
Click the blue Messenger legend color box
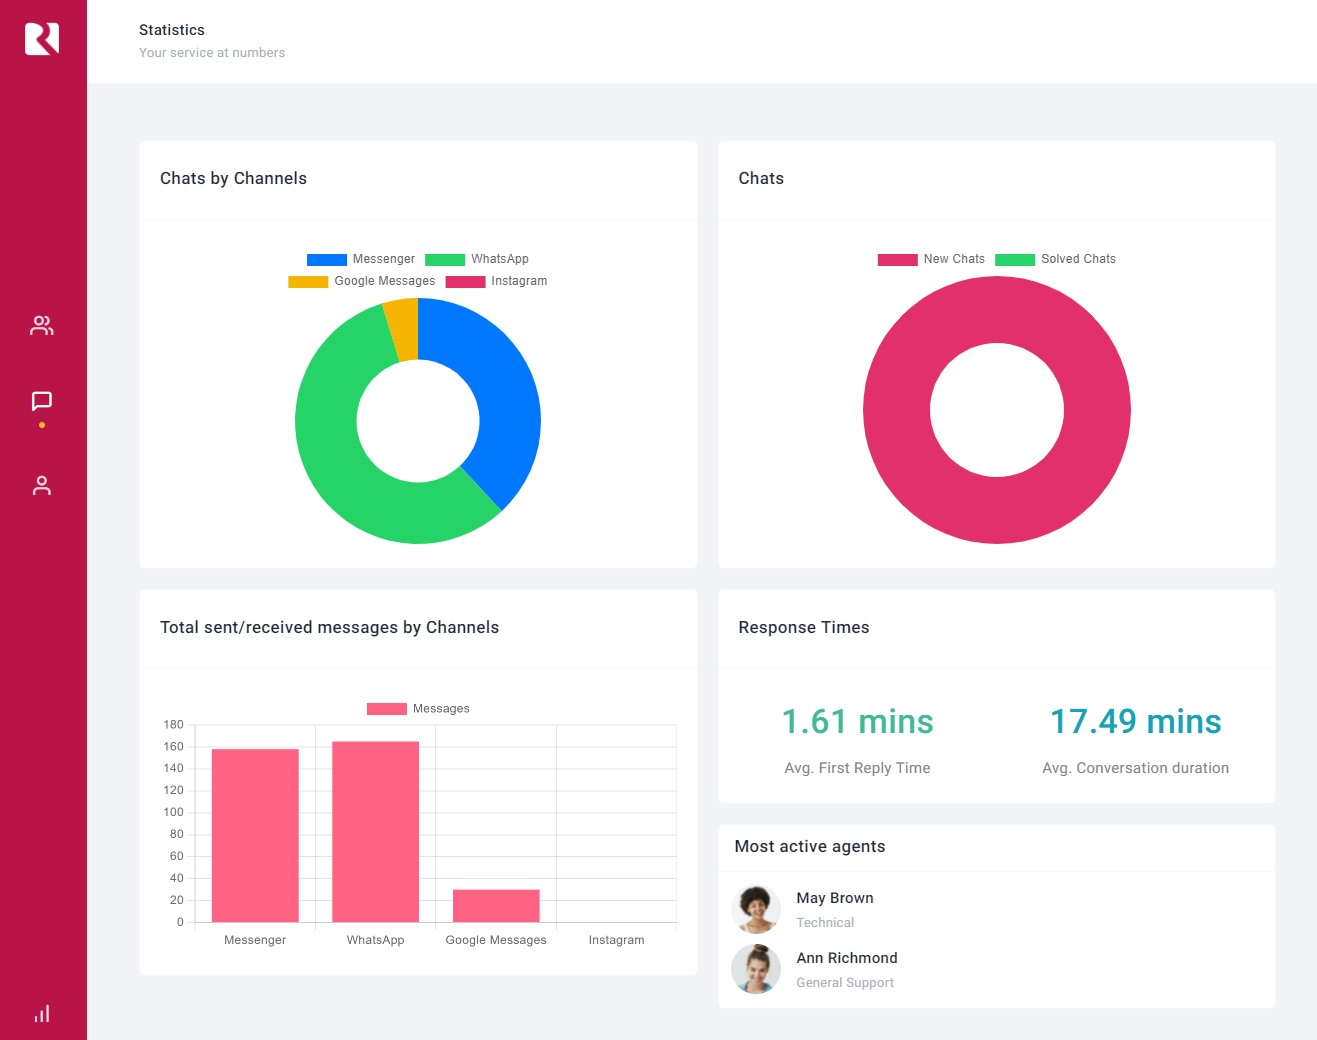(x=327, y=259)
